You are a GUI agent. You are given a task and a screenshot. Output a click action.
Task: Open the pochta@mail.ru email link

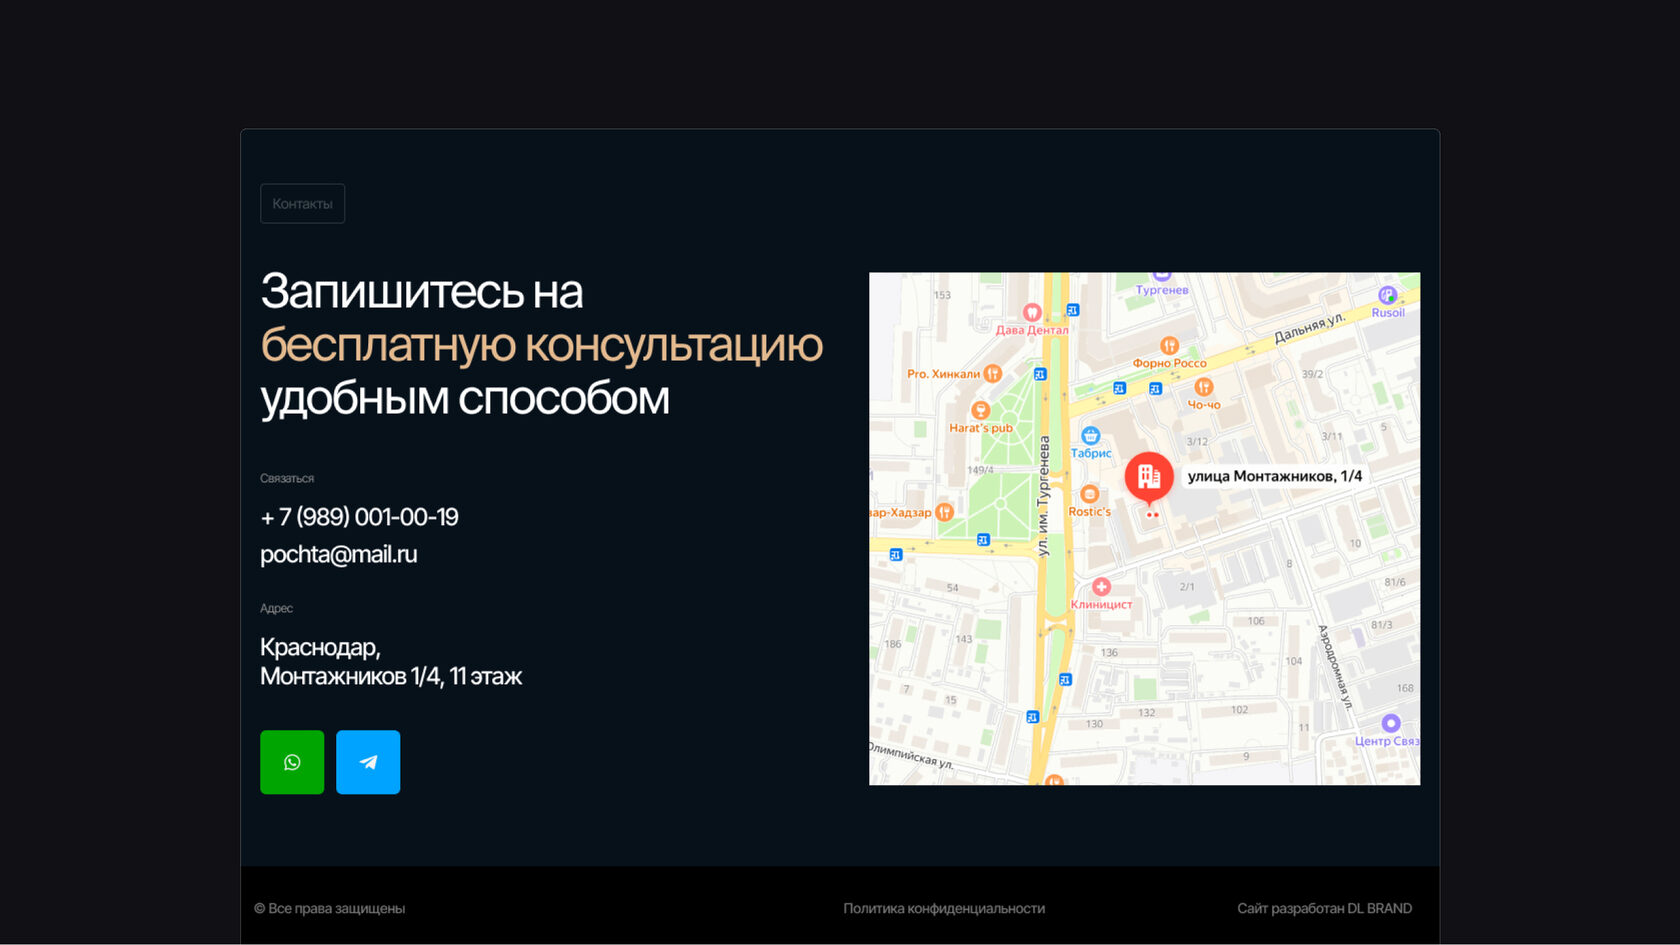[338, 554]
